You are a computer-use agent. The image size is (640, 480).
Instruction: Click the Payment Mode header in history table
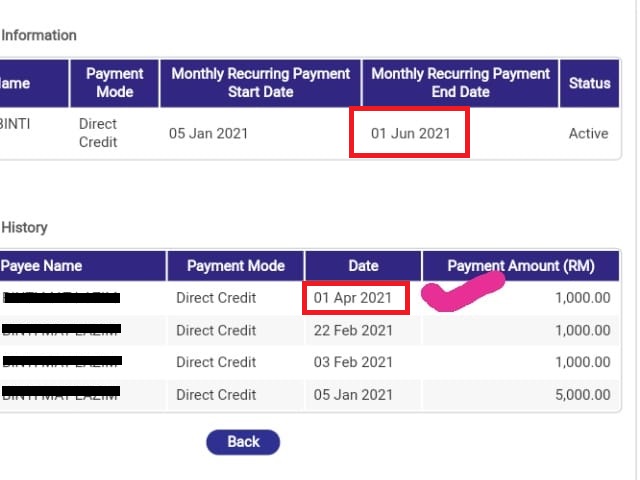pyautogui.click(x=236, y=266)
